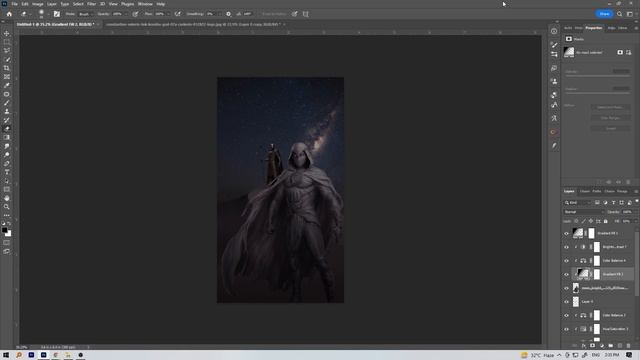The height and width of the screenshot is (360, 640).
Task: Select the Path Selection tool
Action: pos(7,181)
